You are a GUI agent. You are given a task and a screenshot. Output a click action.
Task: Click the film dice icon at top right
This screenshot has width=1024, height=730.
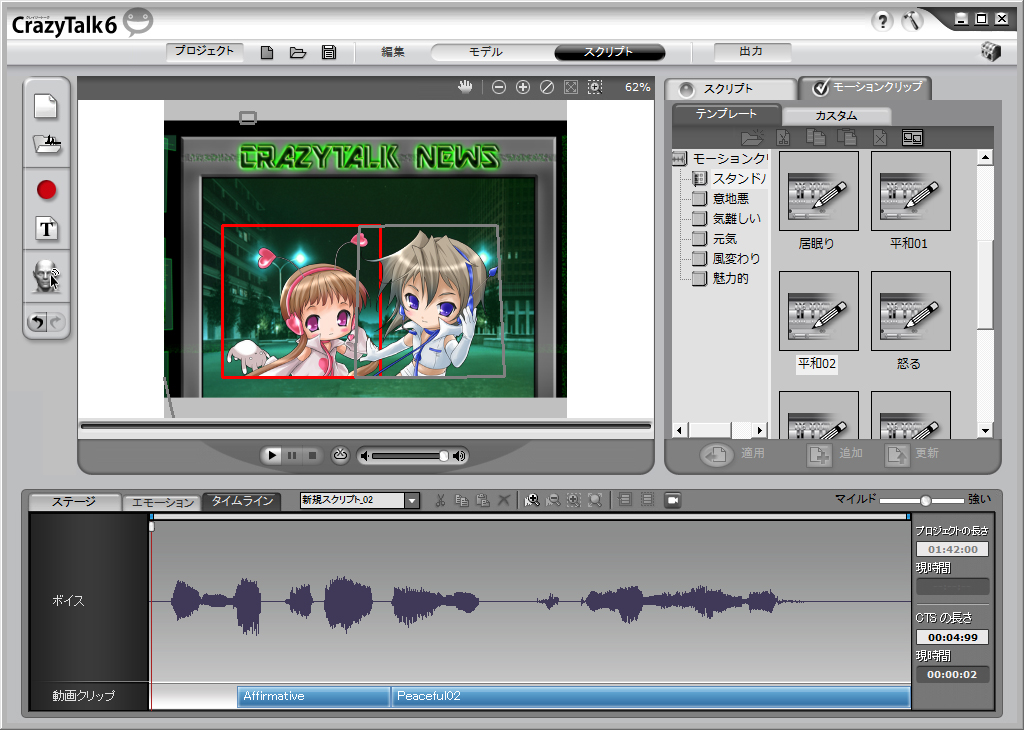coord(991,52)
